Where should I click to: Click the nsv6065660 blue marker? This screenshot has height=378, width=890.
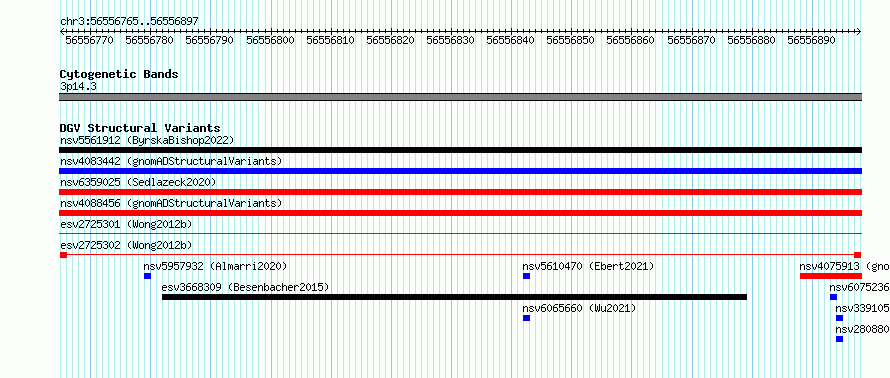pyautogui.click(x=526, y=318)
